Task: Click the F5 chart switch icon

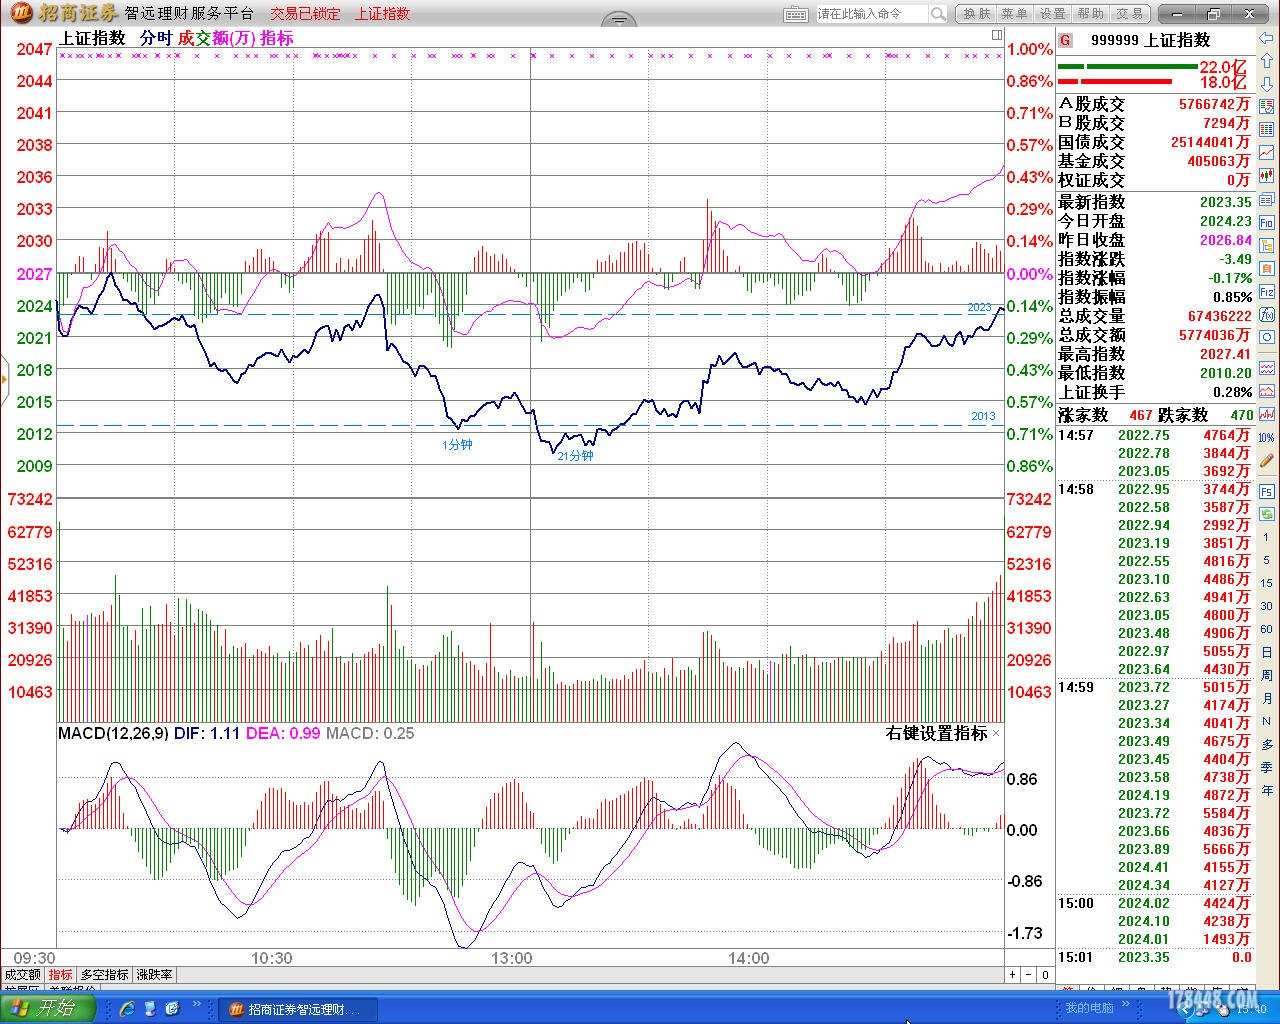Action: click(x=1267, y=492)
